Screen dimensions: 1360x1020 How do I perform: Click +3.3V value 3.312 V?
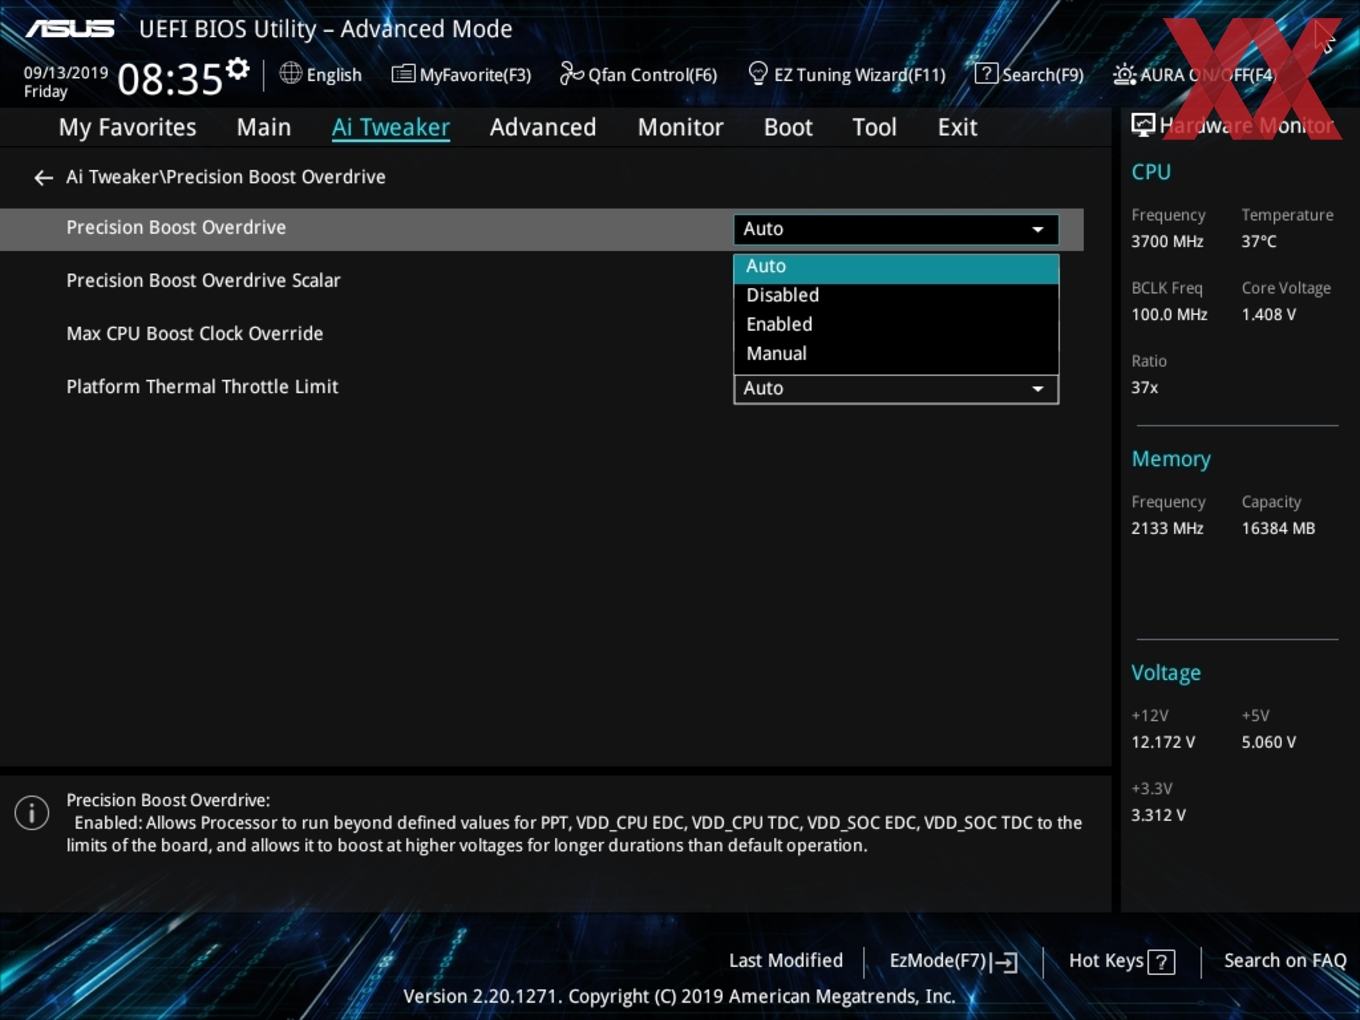point(1158,816)
